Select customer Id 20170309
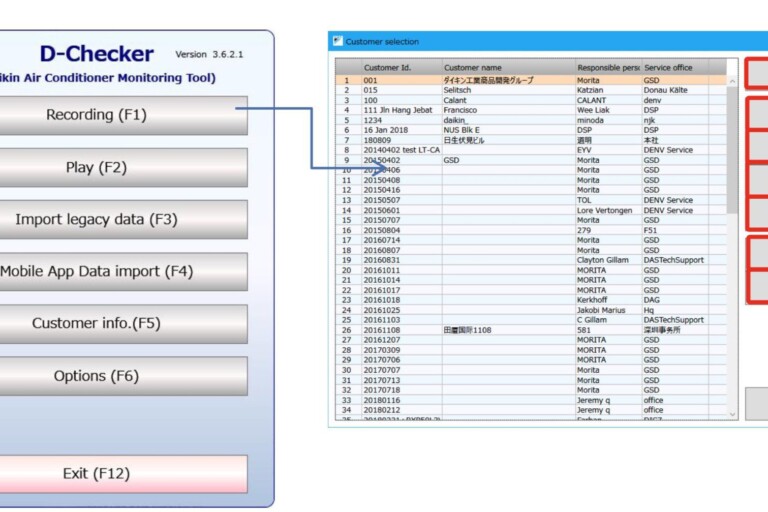 pos(531,350)
